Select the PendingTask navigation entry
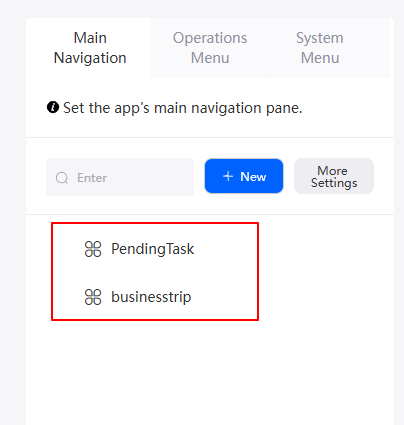 pos(155,249)
